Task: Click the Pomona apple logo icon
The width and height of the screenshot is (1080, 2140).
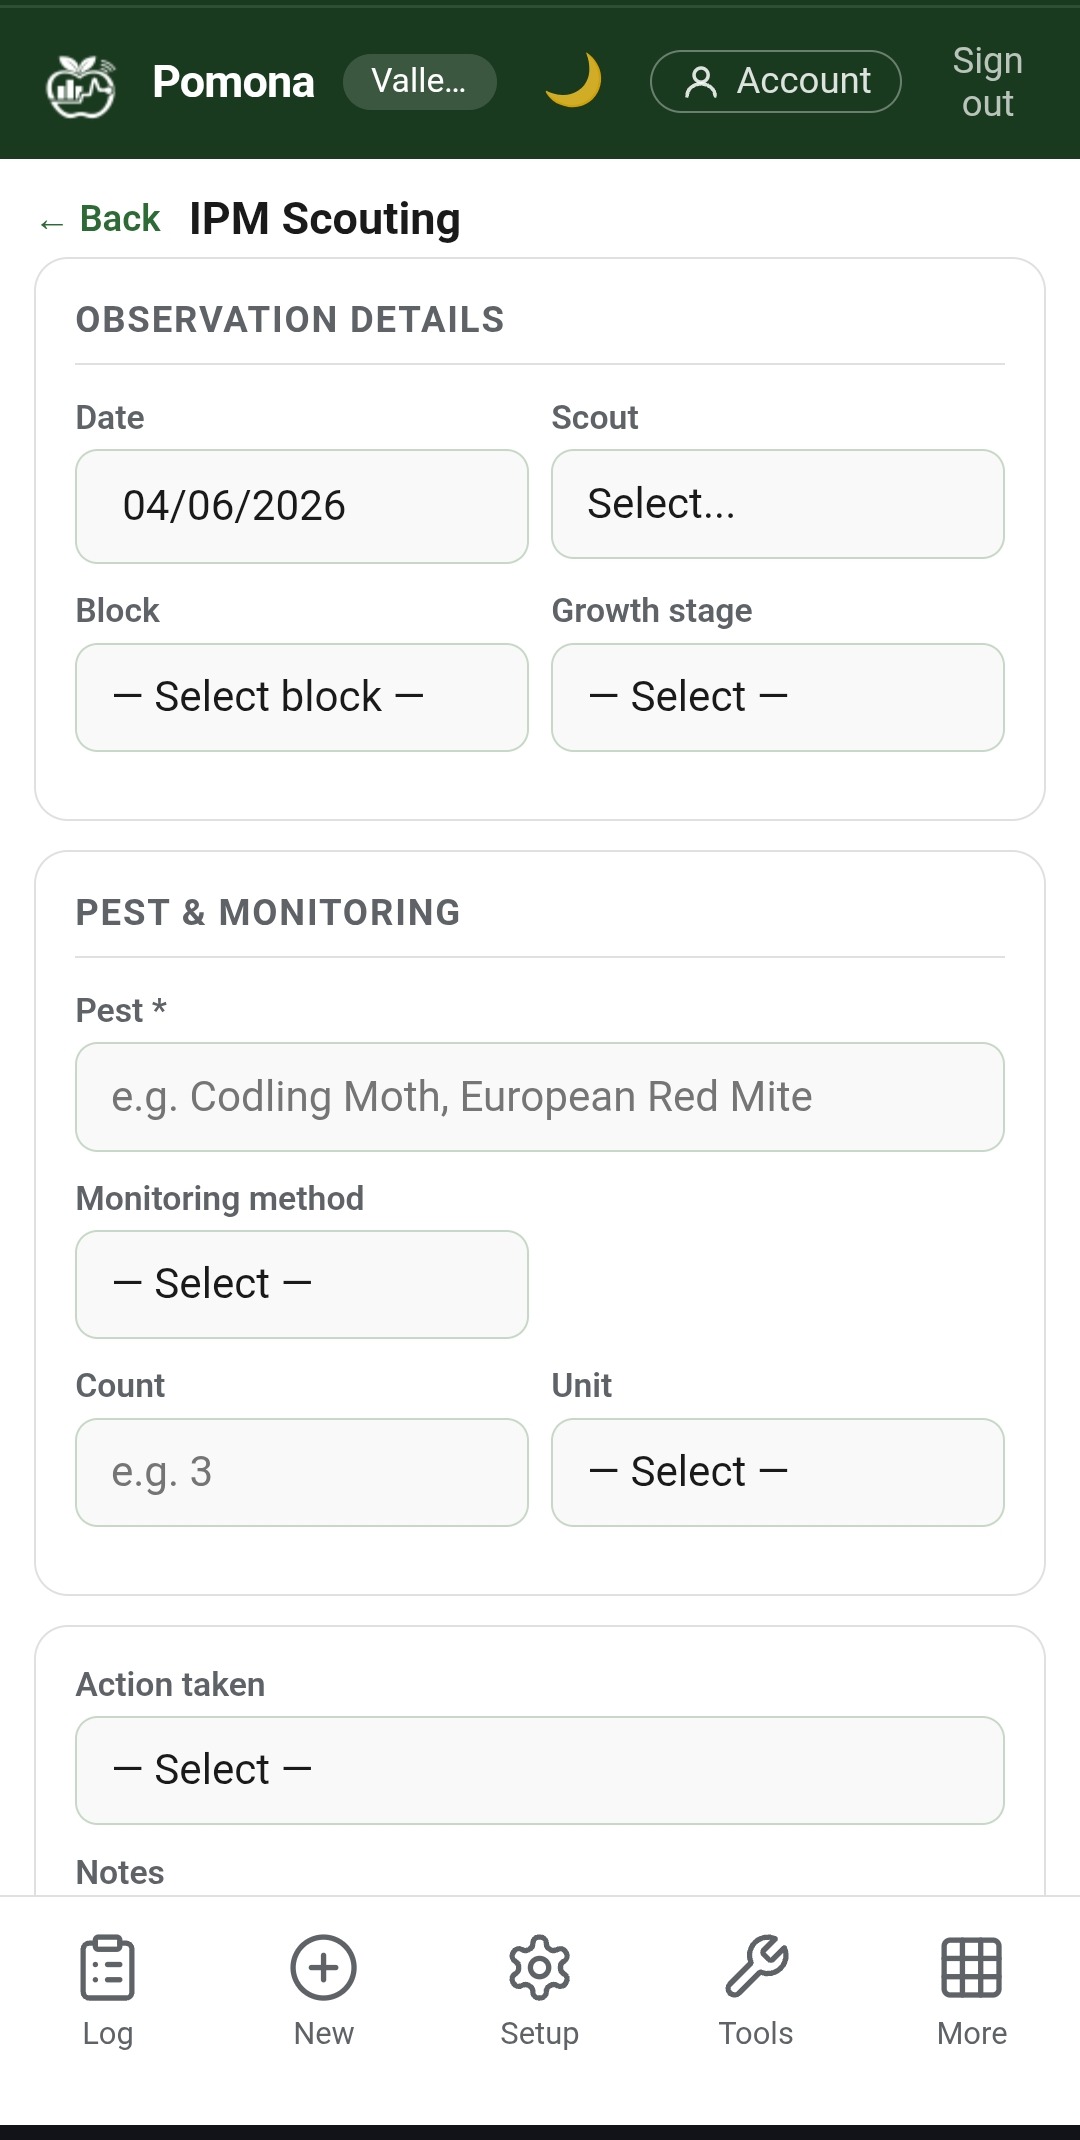Action: 80,86
